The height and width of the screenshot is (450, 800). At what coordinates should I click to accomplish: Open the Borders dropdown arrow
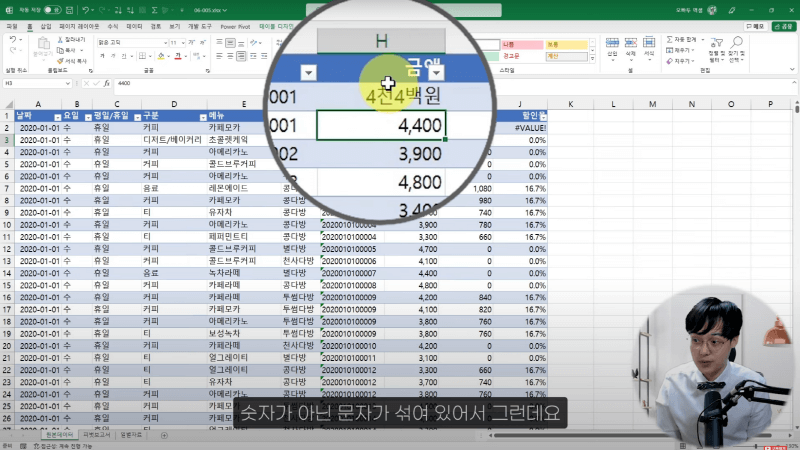[x=149, y=56]
